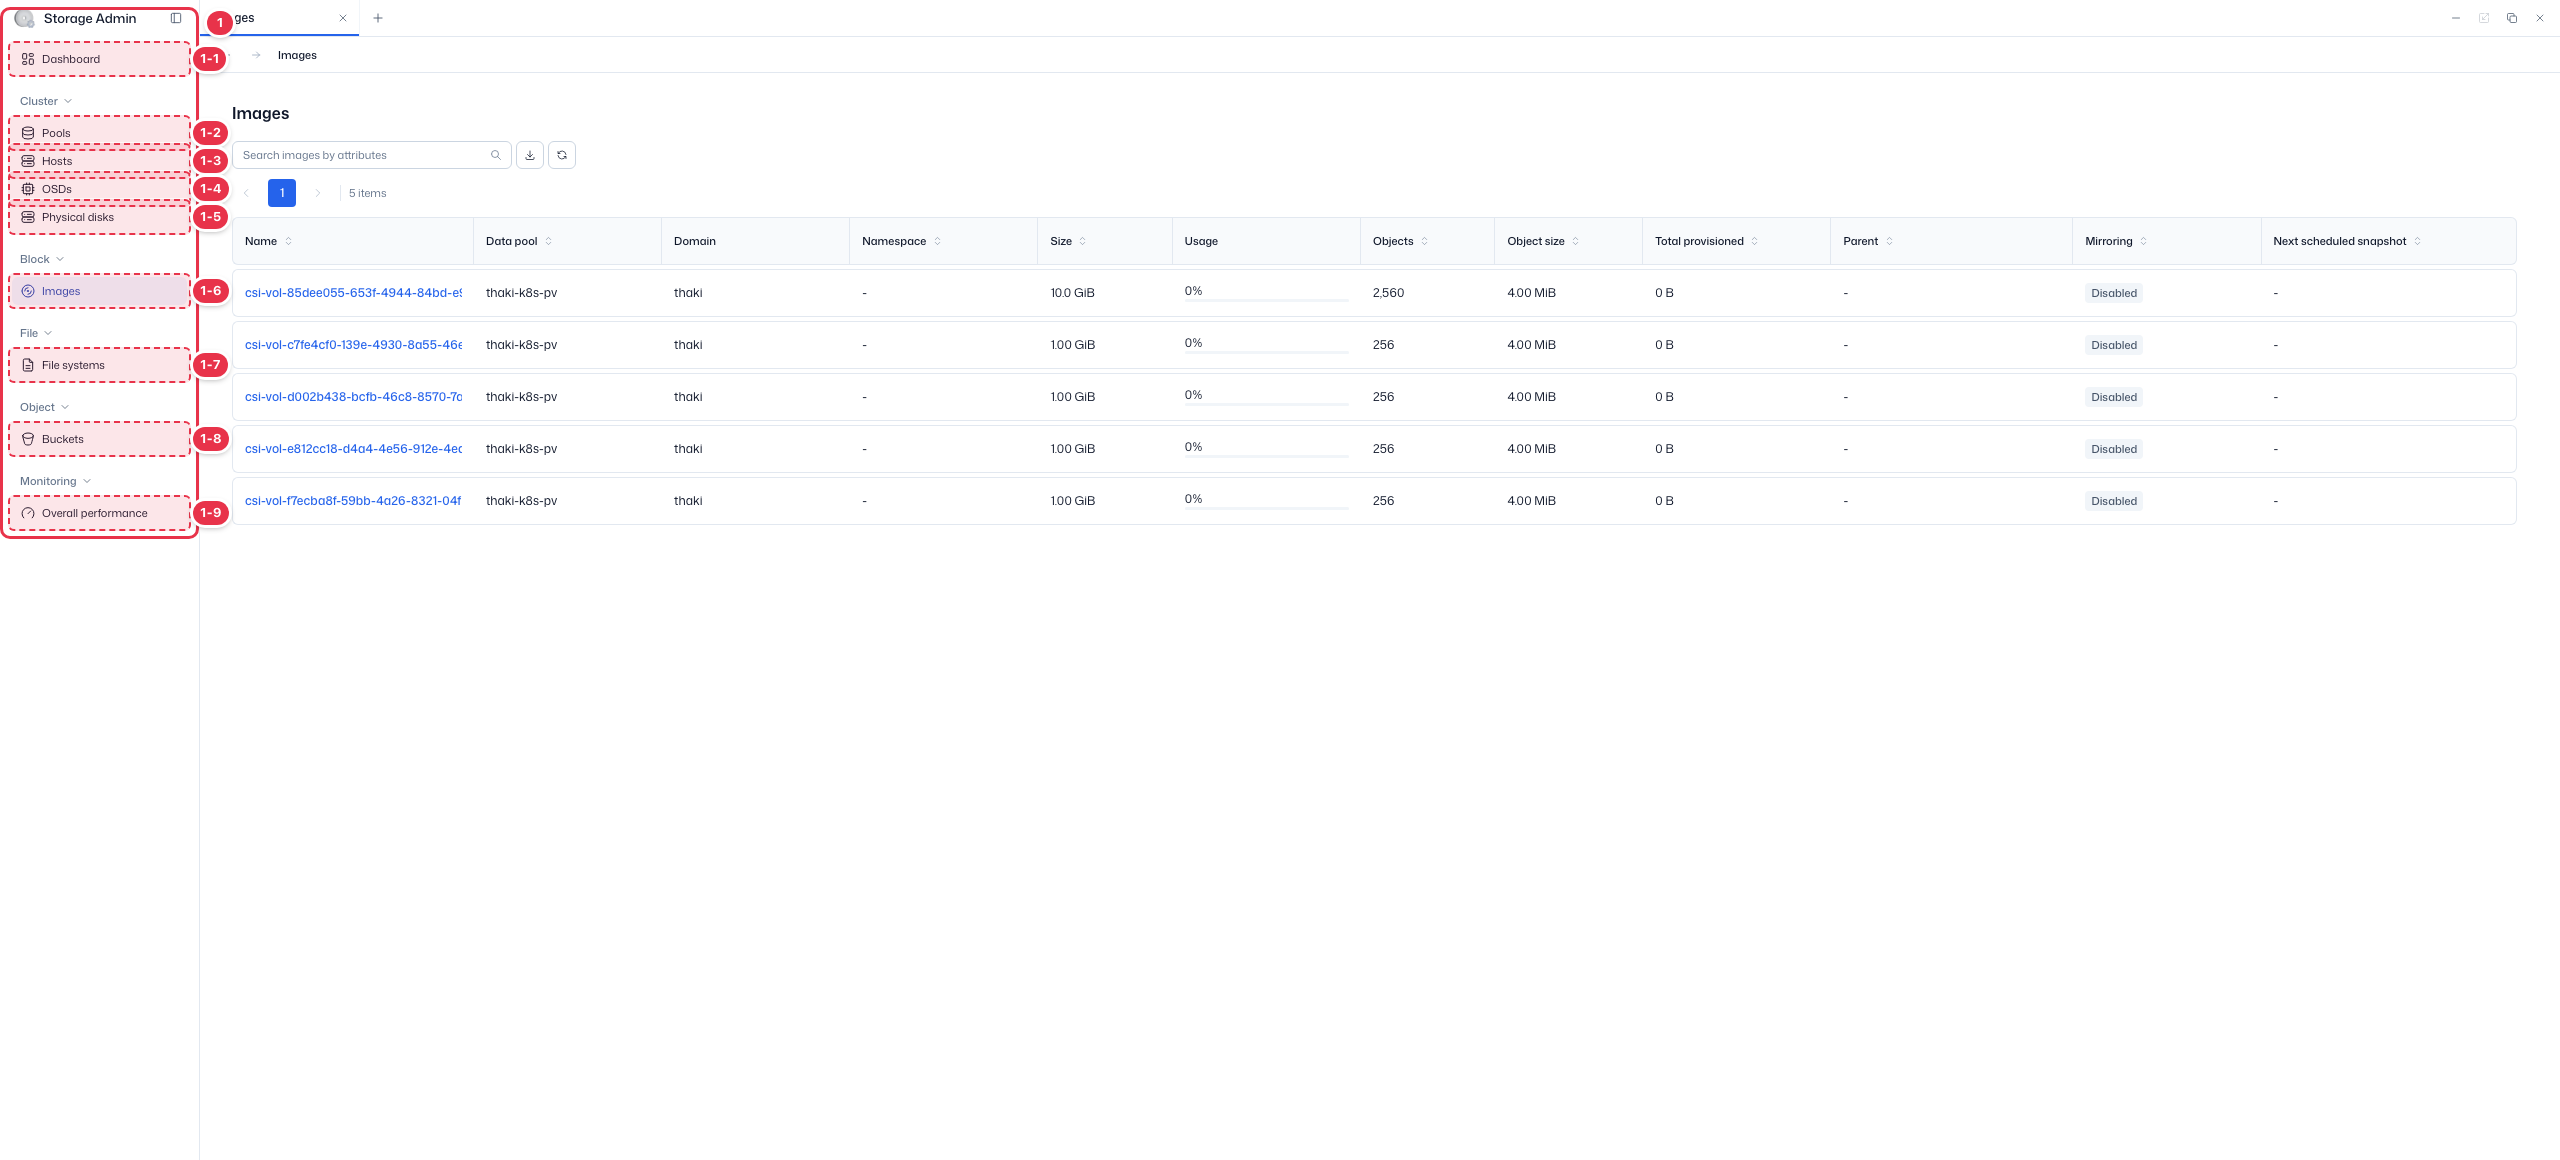This screenshot has height=1160, width=2560.
Task: Refresh the images list
Action: coord(562,155)
